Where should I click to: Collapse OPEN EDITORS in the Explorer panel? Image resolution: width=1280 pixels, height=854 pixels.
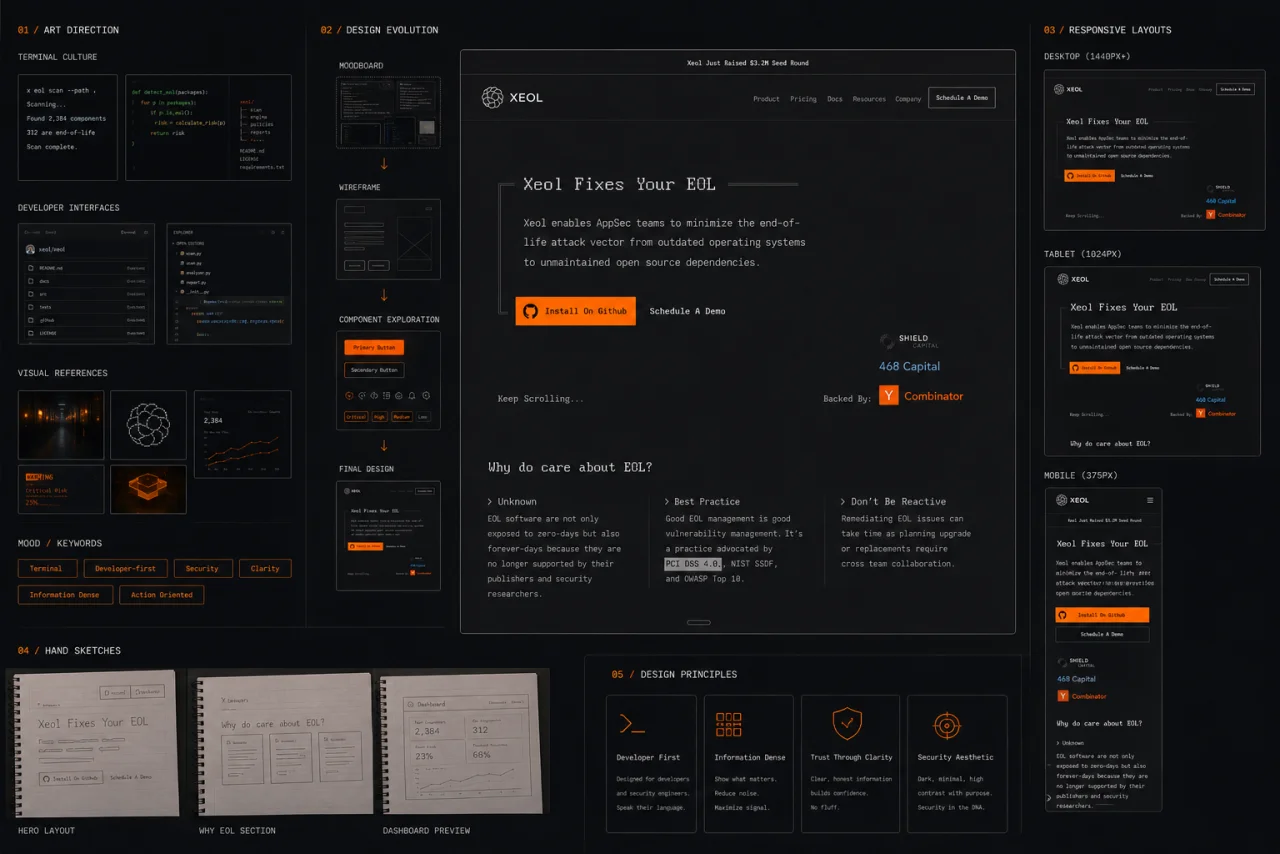[190, 243]
